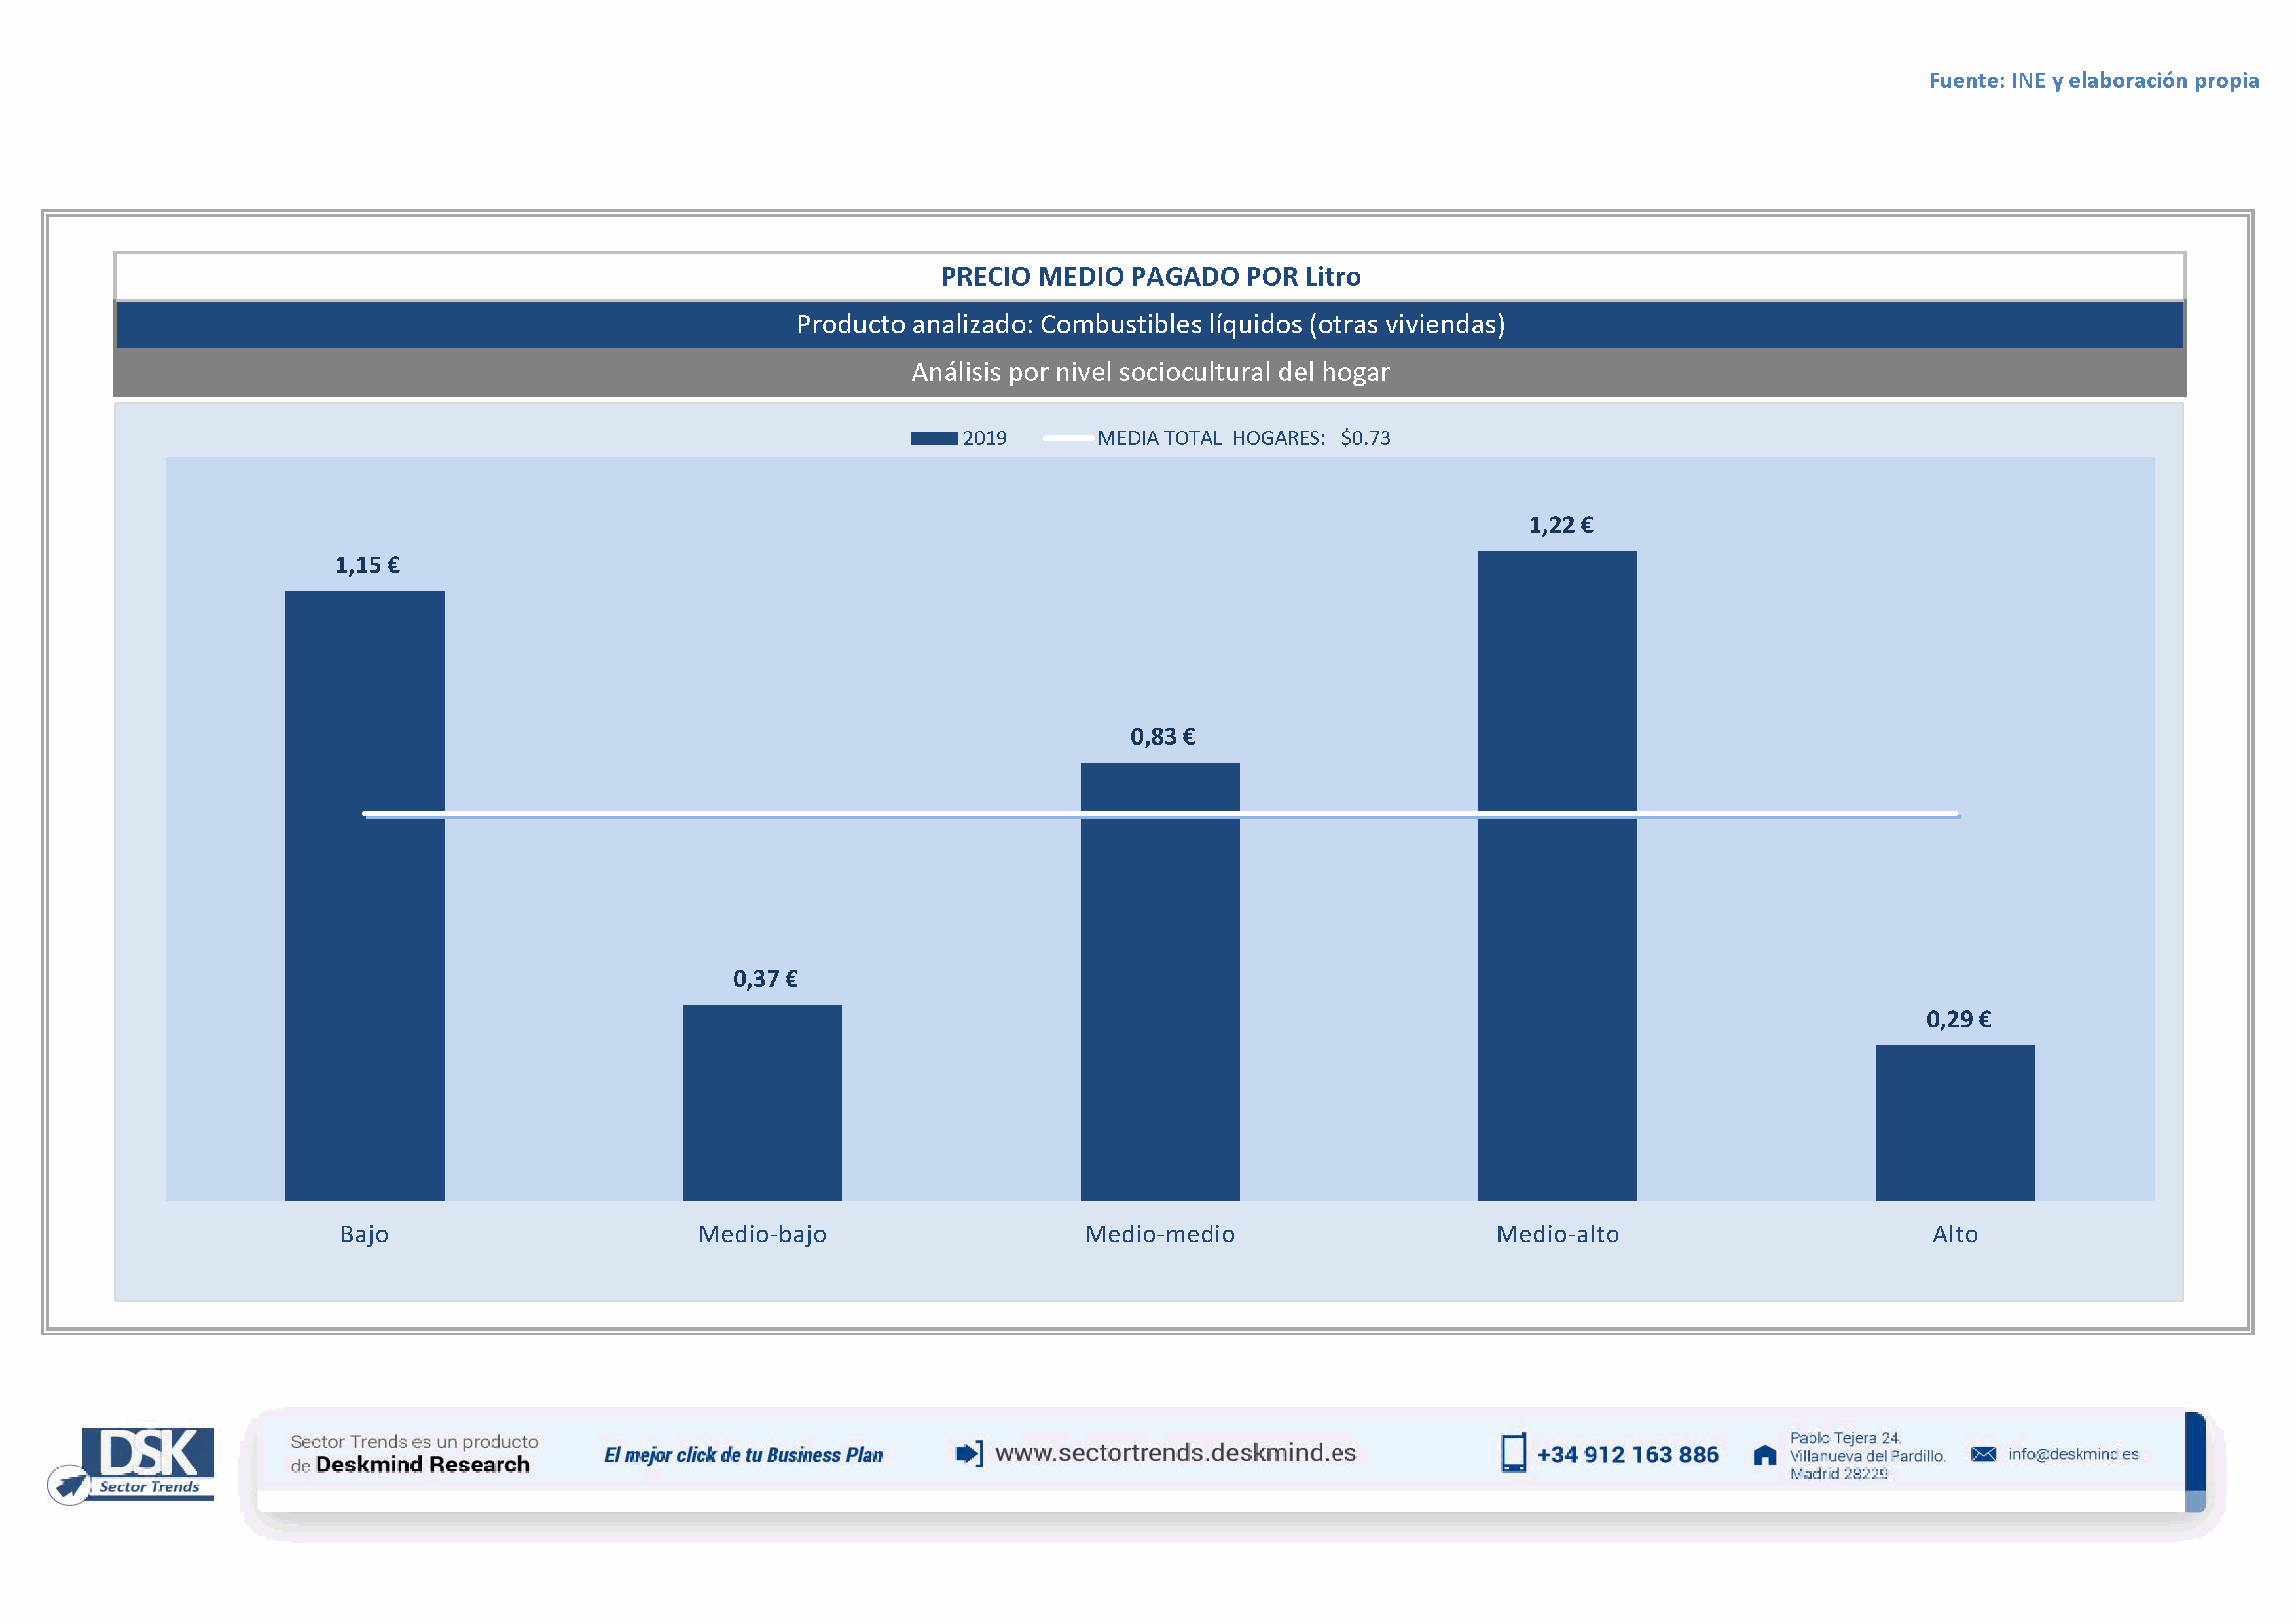Select the Alto bar
Viewport: 2296px width, 1624px height.
1955,1122
